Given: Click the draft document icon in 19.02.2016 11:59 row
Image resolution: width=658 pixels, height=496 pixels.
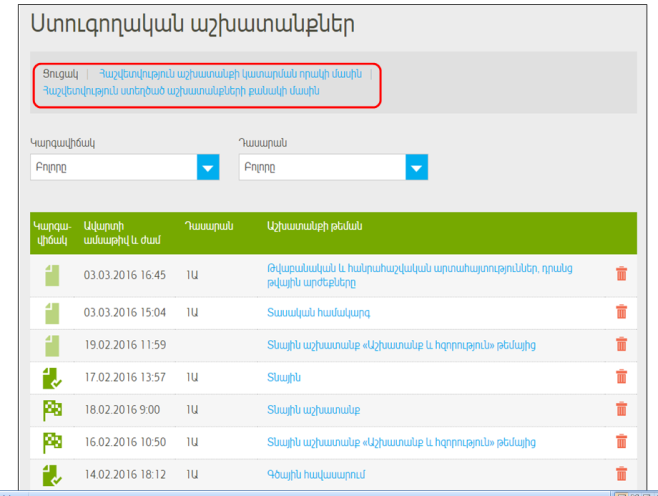Looking at the screenshot, I should (x=52, y=346).
